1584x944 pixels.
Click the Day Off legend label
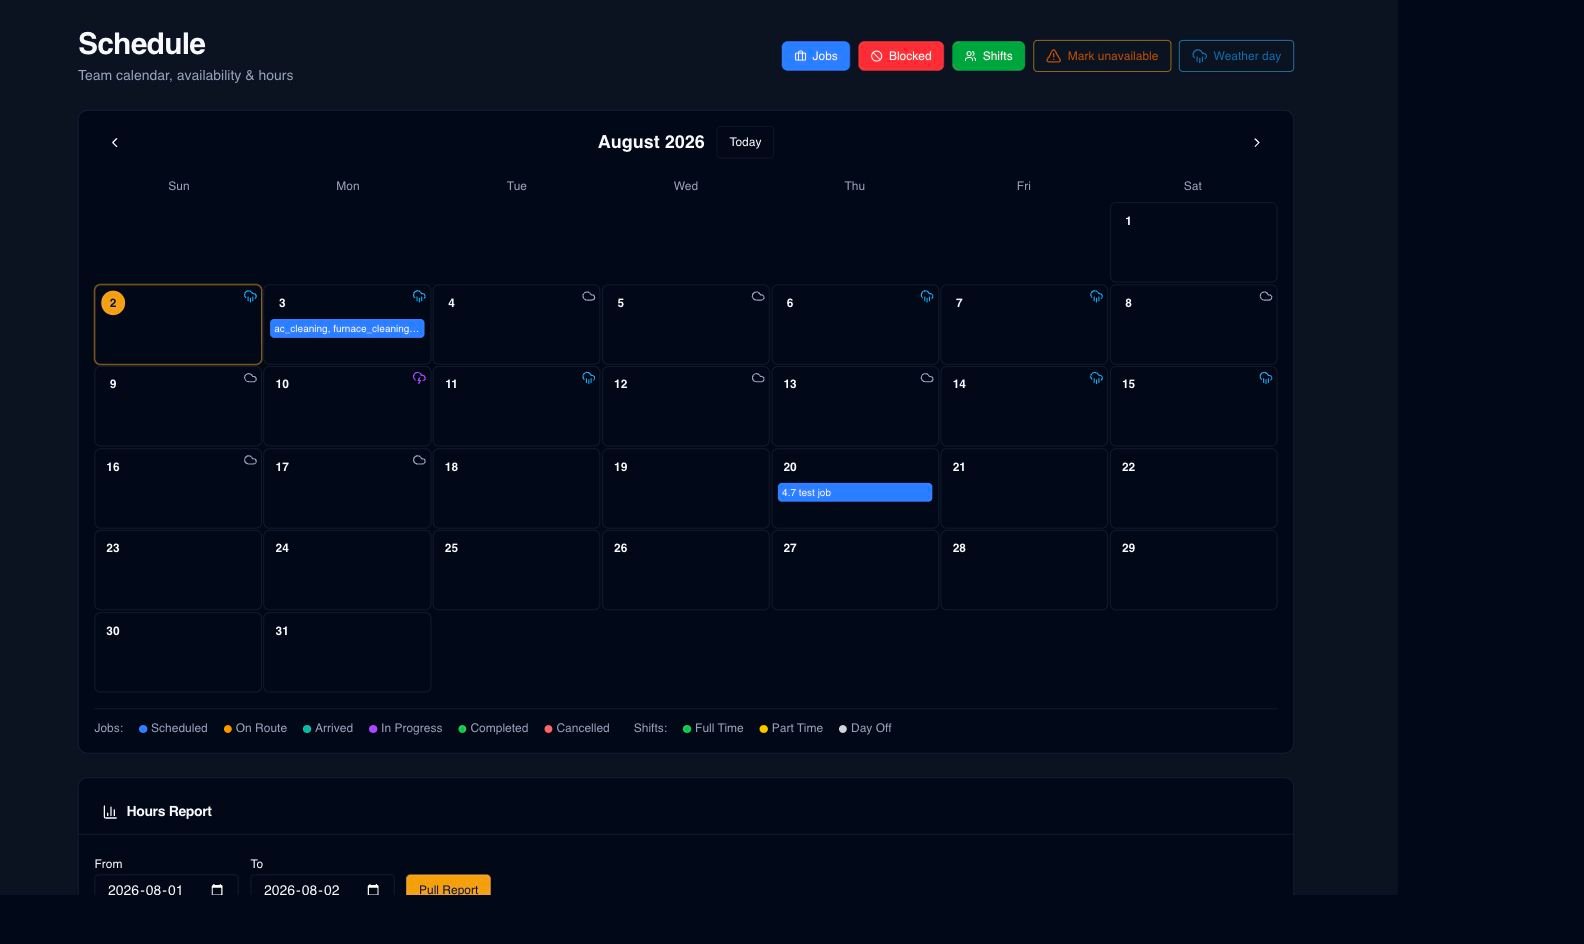871,728
